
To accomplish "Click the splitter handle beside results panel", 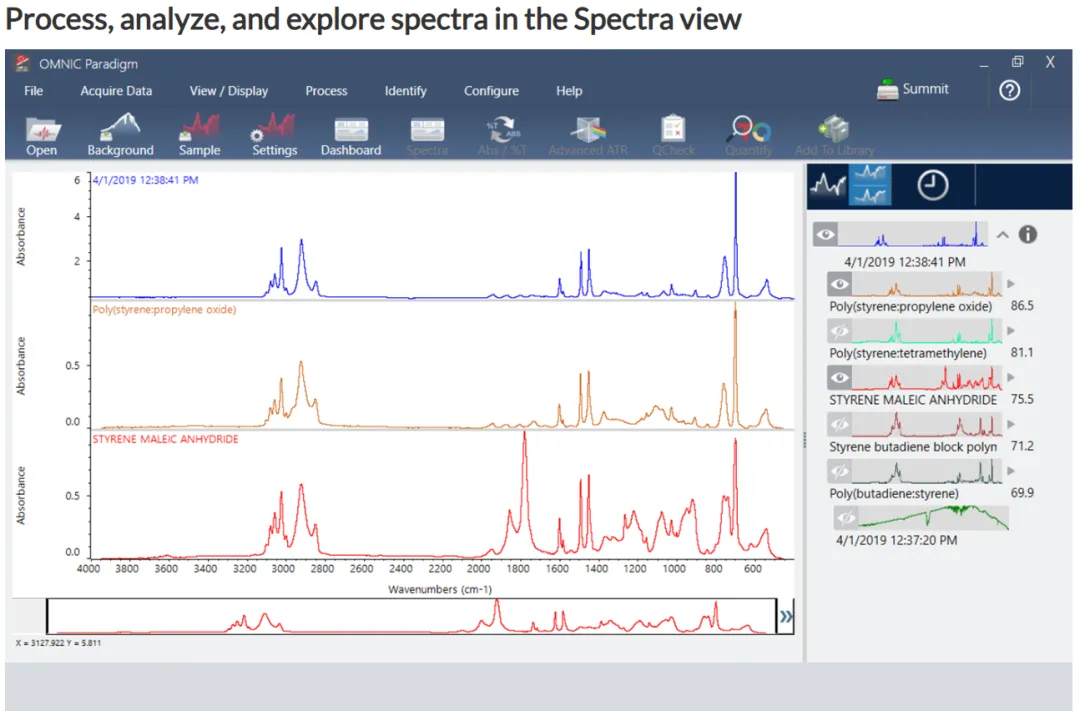I will (x=804, y=440).
